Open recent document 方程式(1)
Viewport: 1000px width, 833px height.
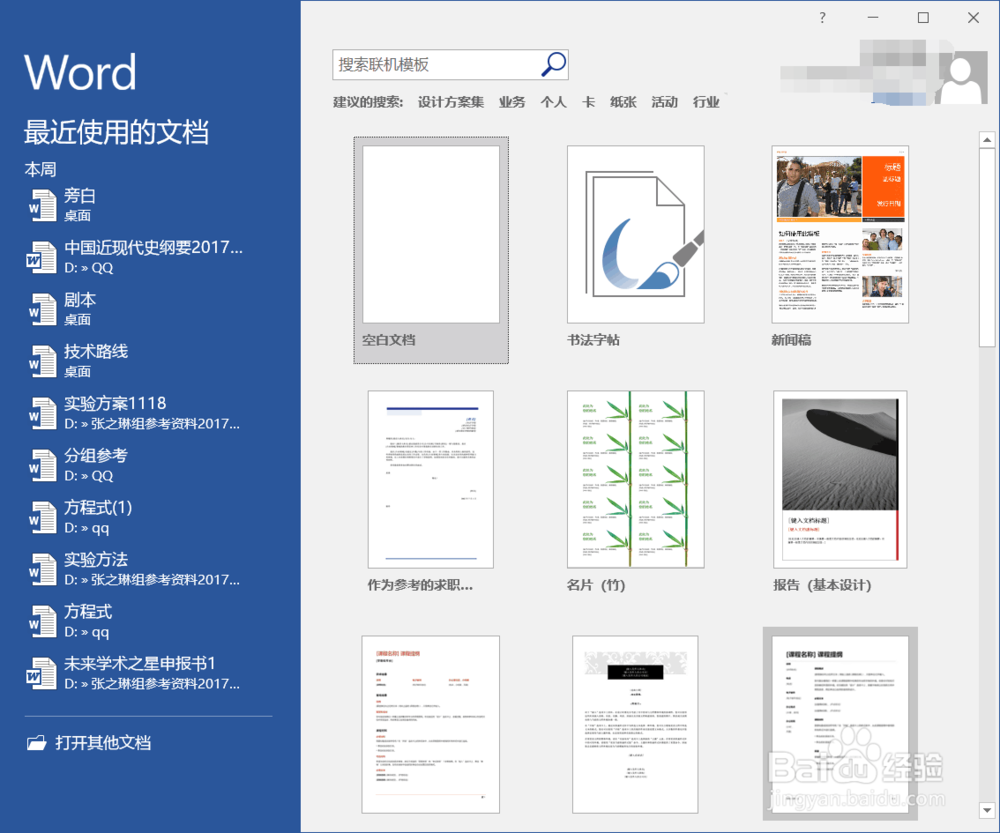[x=150, y=517]
